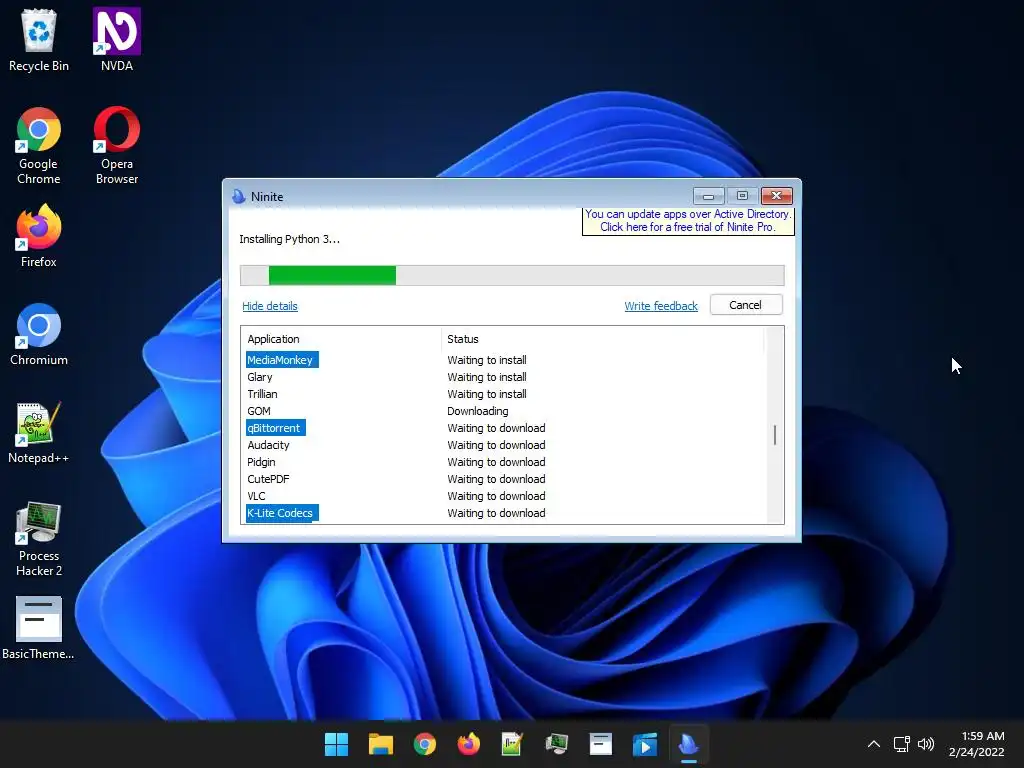Open the NVDA desktop shortcut
The width and height of the screenshot is (1024, 768).
tap(117, 40)
